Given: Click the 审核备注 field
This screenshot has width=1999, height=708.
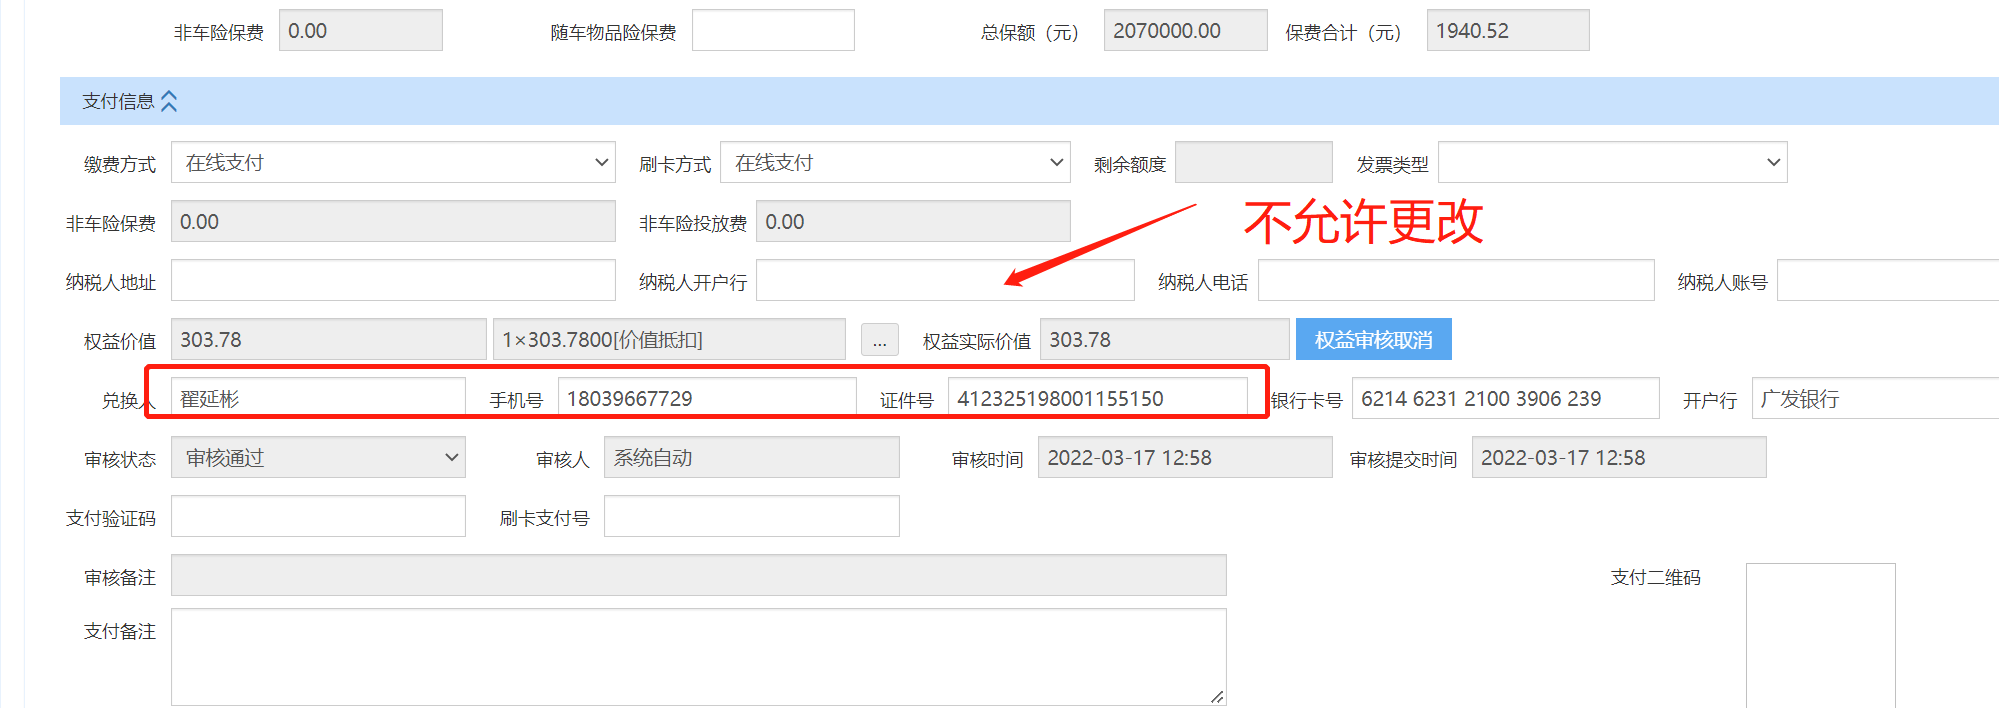Looking at the screenshot, I should point(698,575).
